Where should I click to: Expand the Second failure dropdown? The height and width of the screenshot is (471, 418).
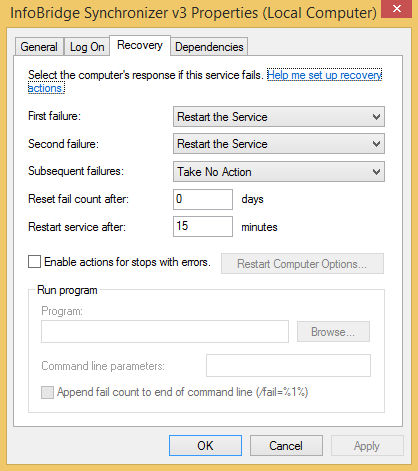279,144
